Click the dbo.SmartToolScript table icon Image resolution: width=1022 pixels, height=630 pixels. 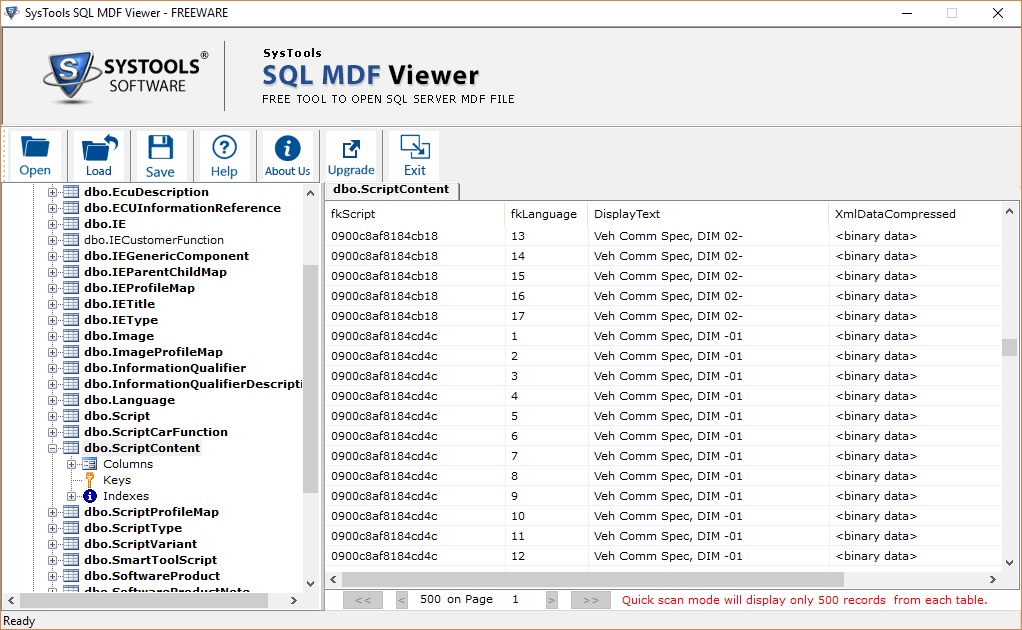click(x=71, y=560)
